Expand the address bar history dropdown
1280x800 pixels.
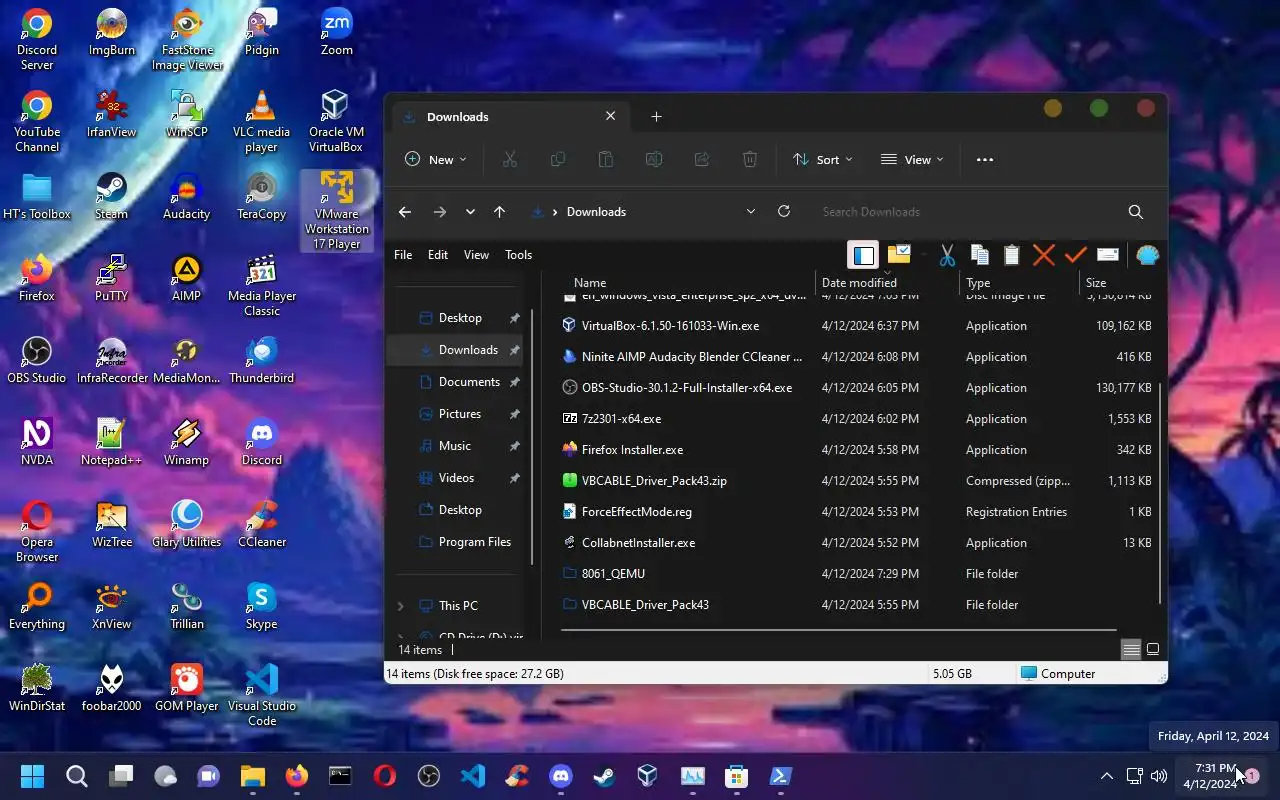(750, 211)
